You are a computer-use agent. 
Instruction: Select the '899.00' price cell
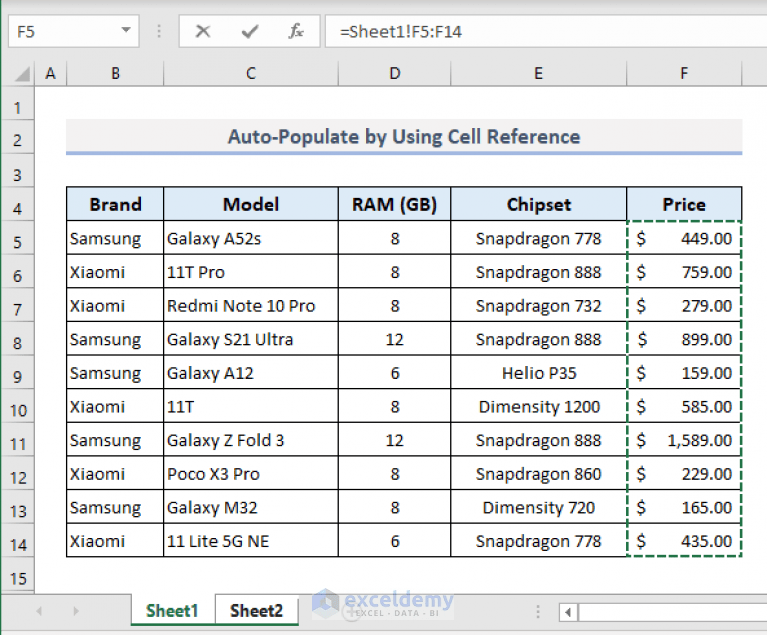pyautogui.click(x=684, y=340)
